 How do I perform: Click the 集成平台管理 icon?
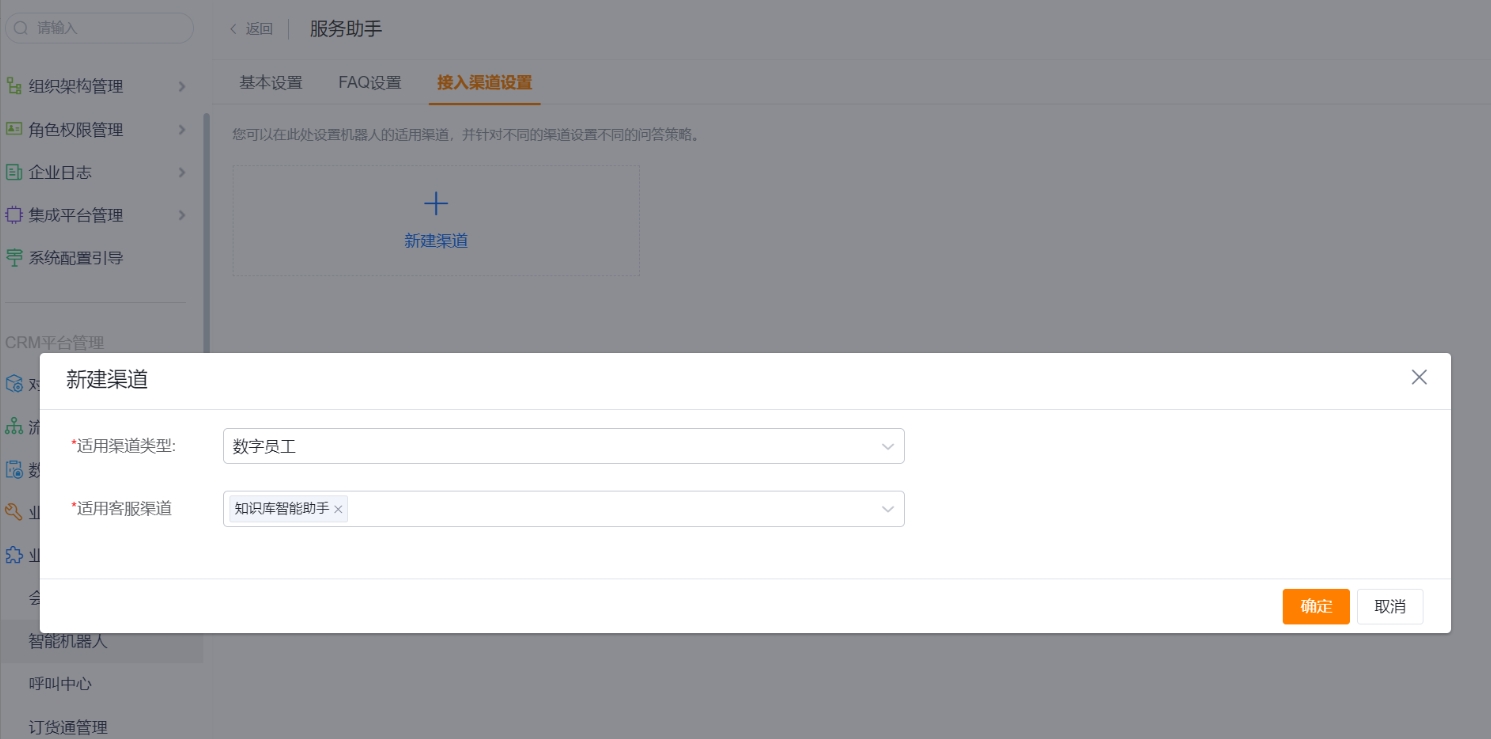[14, 215]
